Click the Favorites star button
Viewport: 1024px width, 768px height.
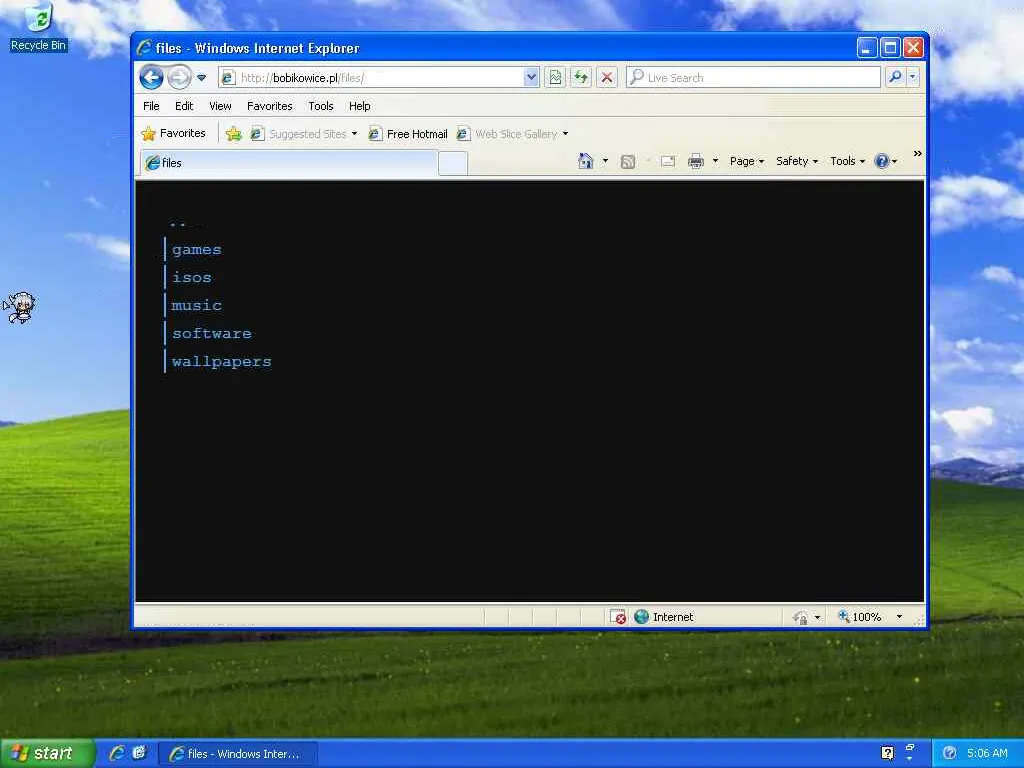[174, 133]
